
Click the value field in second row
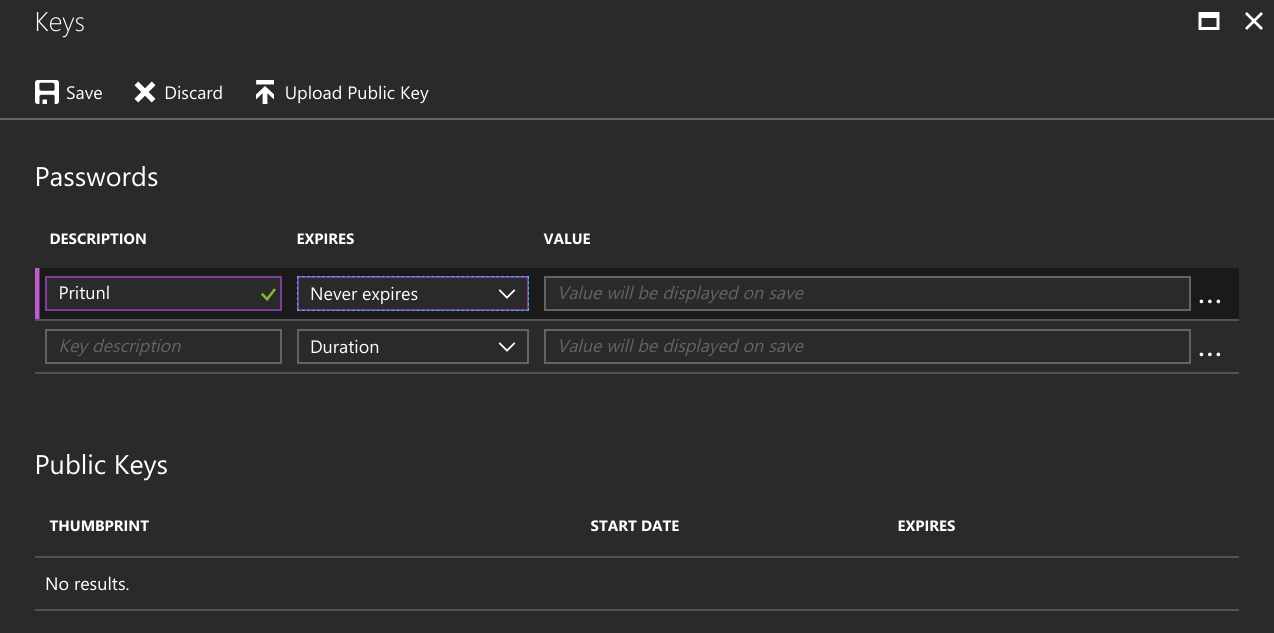click(x=866, y=347)
